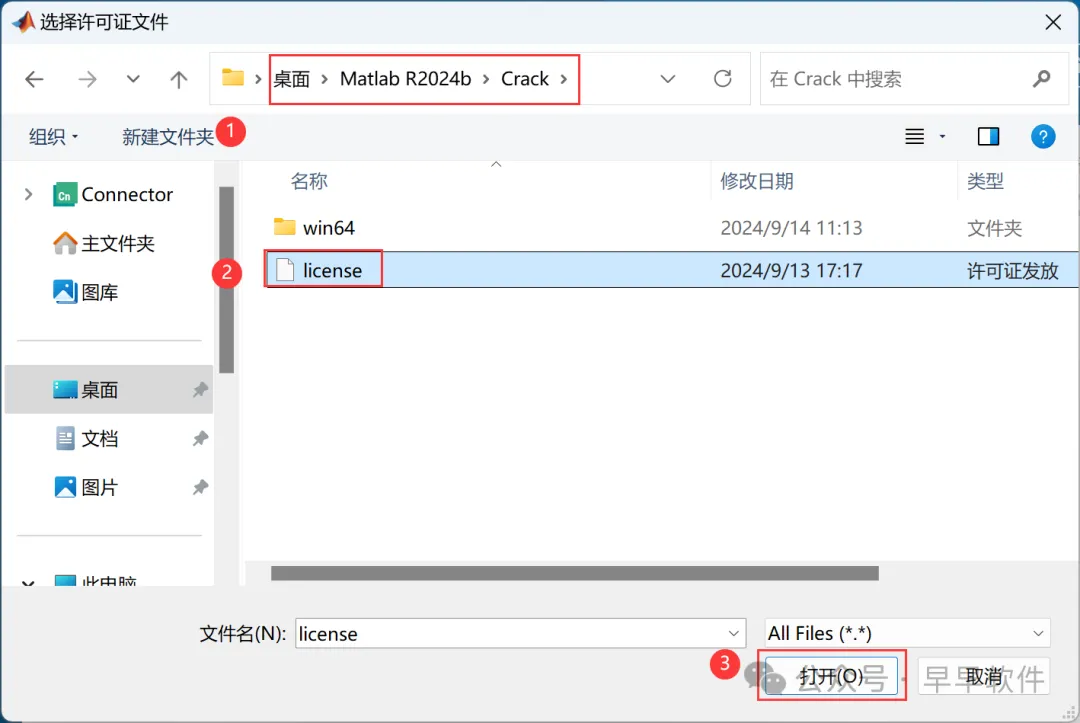The image size is (1080, 723).
Task: Open 主文件夹 in the sidebar
Action: 104,243
